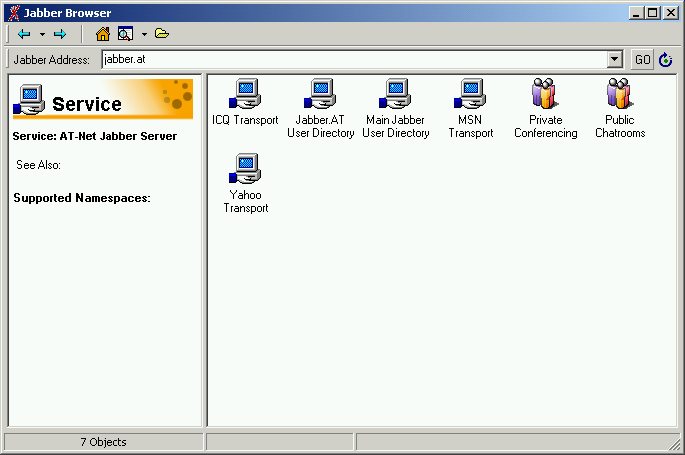Click the 'Supported Namespaces:' heading
This screenshot has width=685, height=455.
82,198
